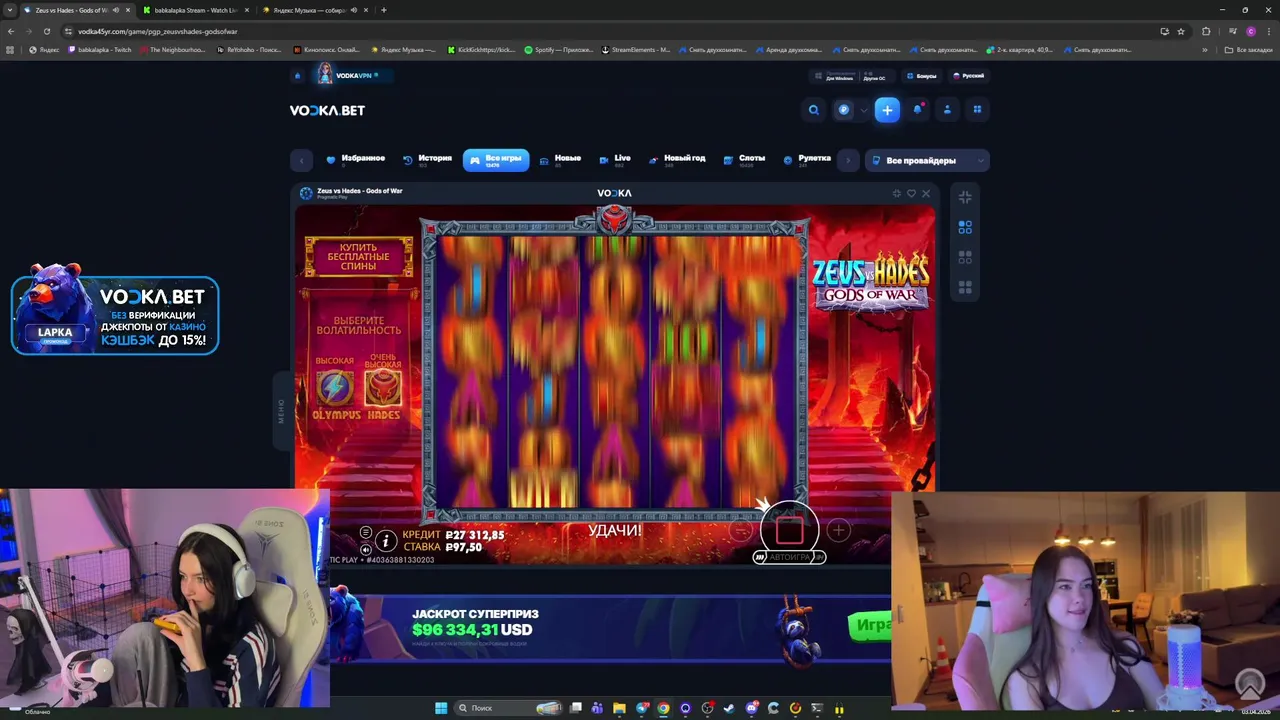This screenshot has width=1280, height=720.
Task: Expand the browser tab search chevron
Action: [10, 10]
